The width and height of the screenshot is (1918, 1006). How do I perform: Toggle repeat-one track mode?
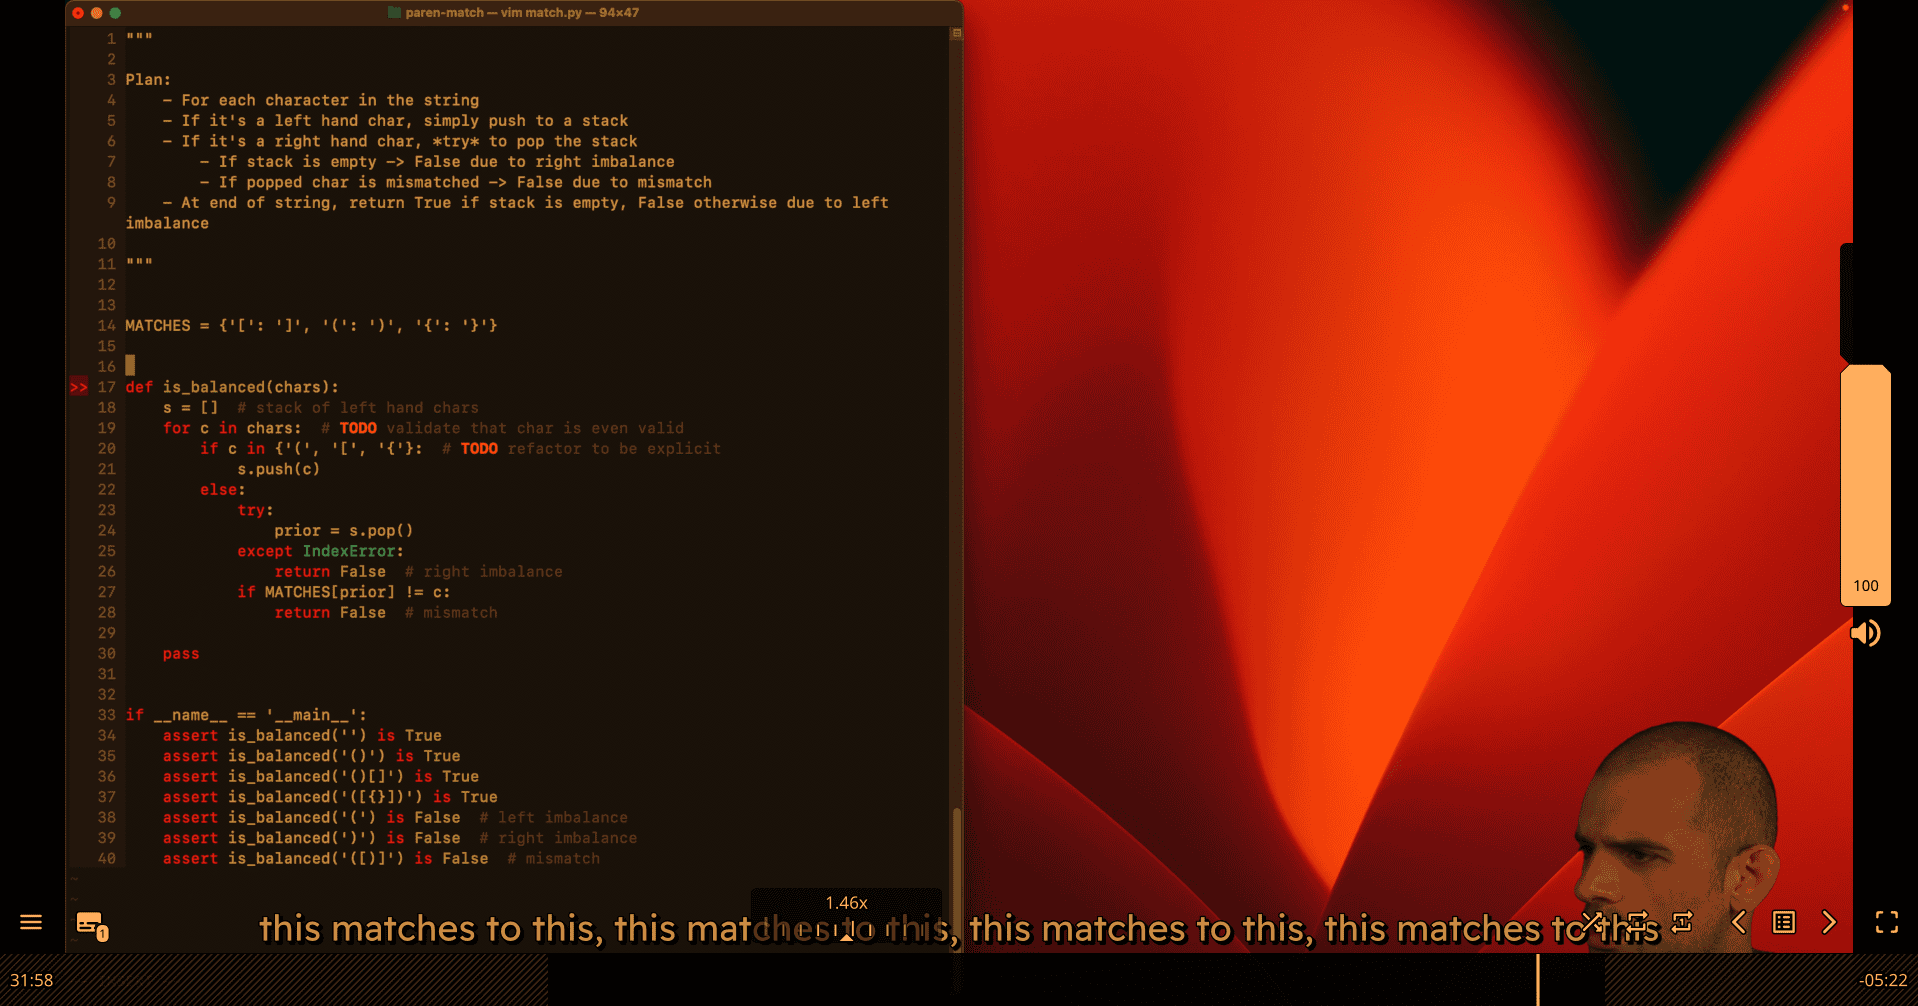pos(1682,922)
